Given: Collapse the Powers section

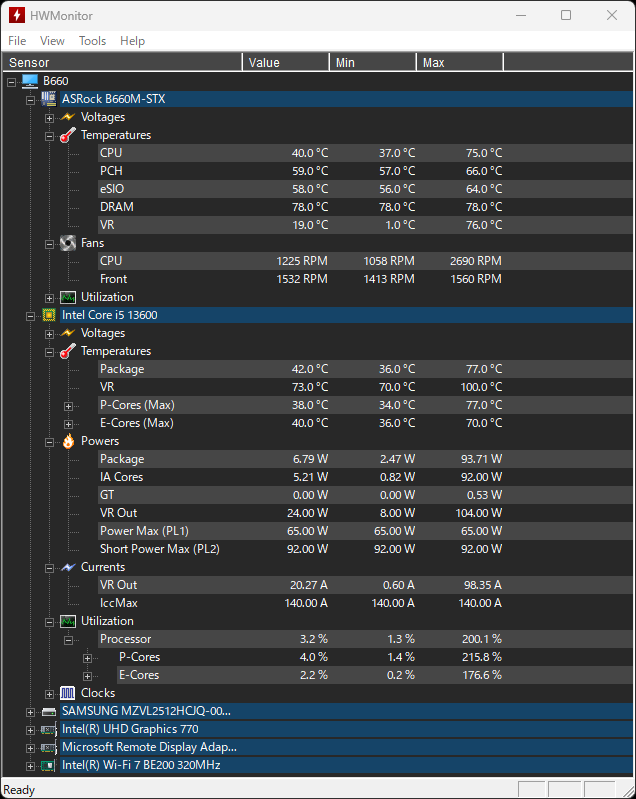Looking at the screenshot, I should pos(49,442).
